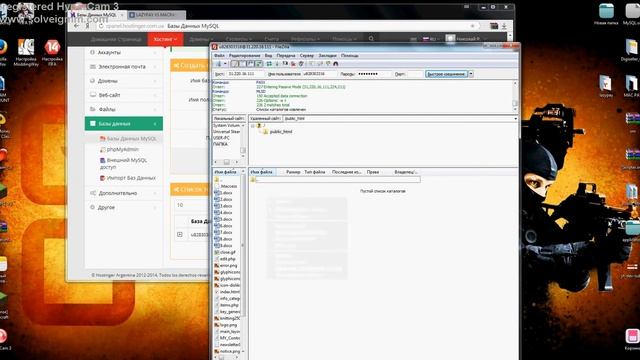
Task: Open the Передача menu in FileZilla
Action: pos(286,56)
